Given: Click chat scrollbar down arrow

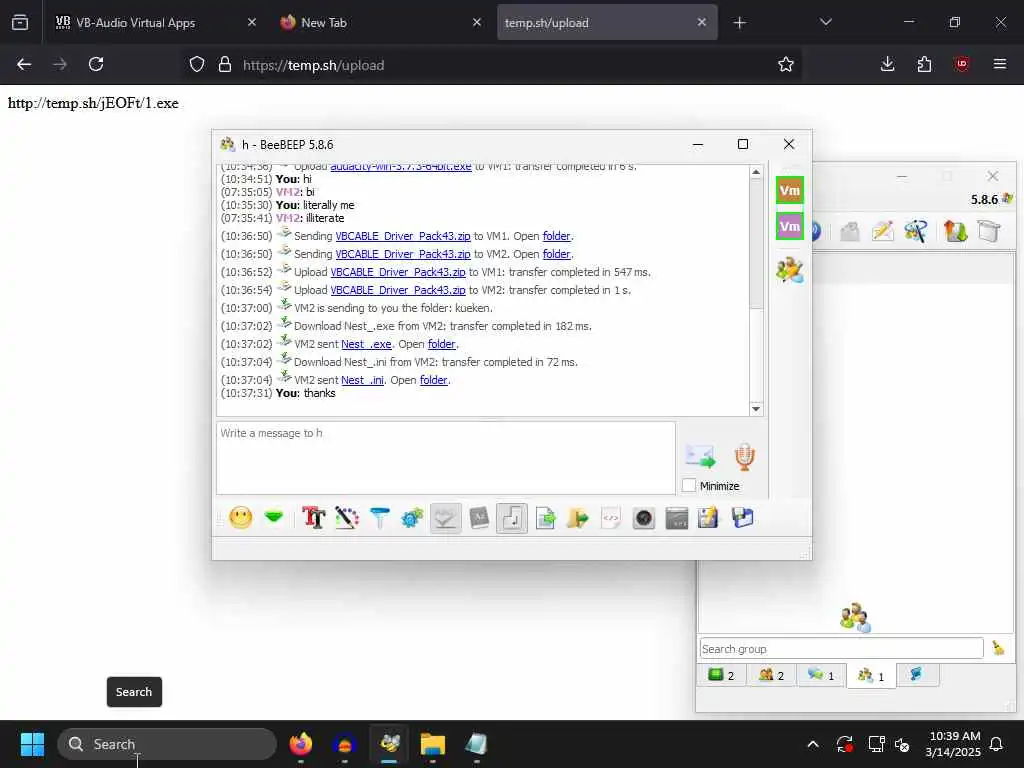Looking at the screenshot, I should click(756, 409).
